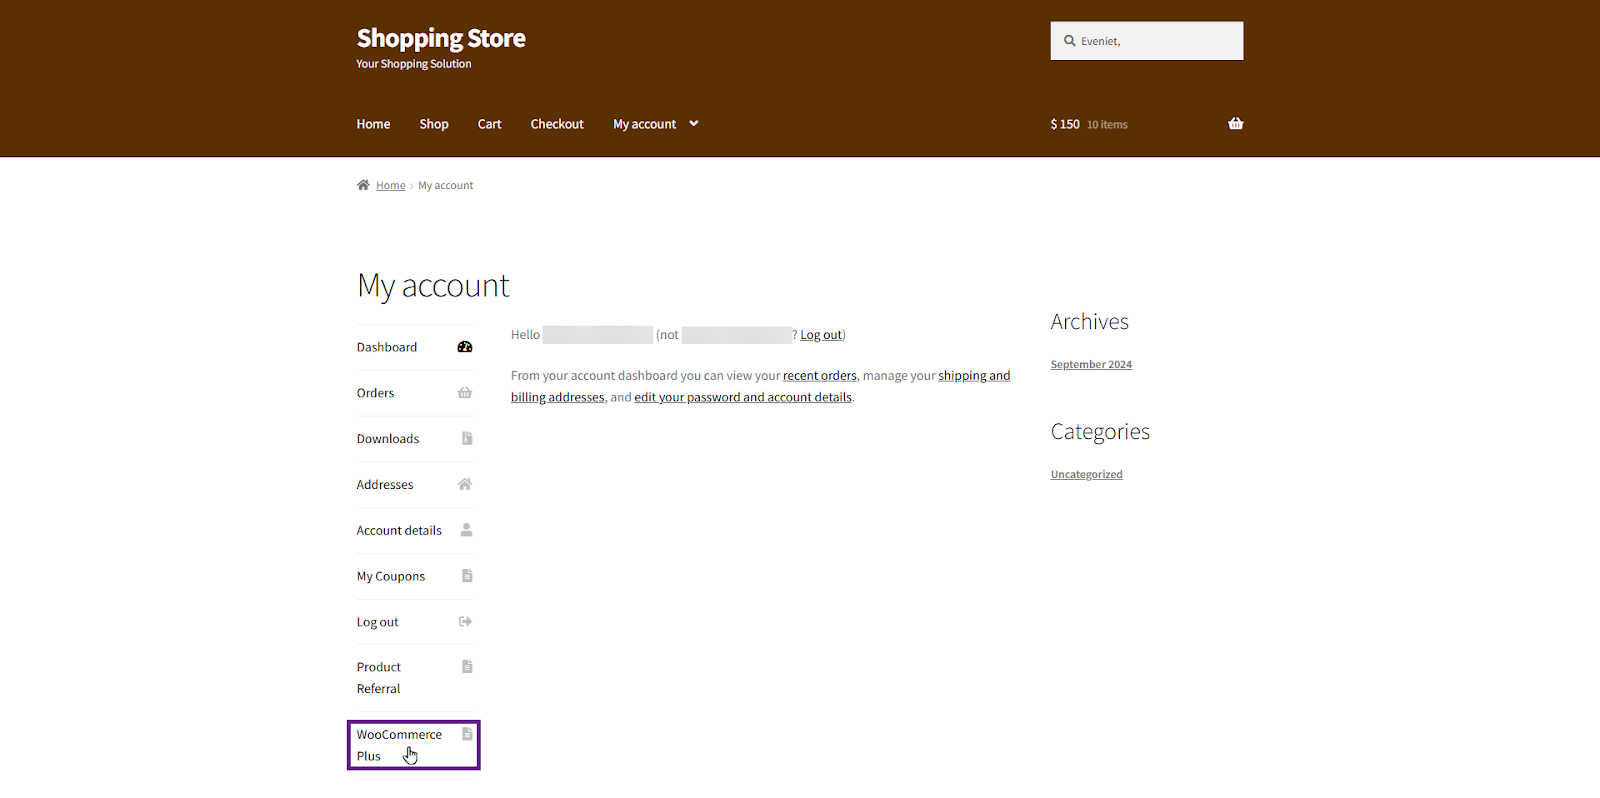
Task: Click the breadcrumb home icon
Action: pos(363,185)
